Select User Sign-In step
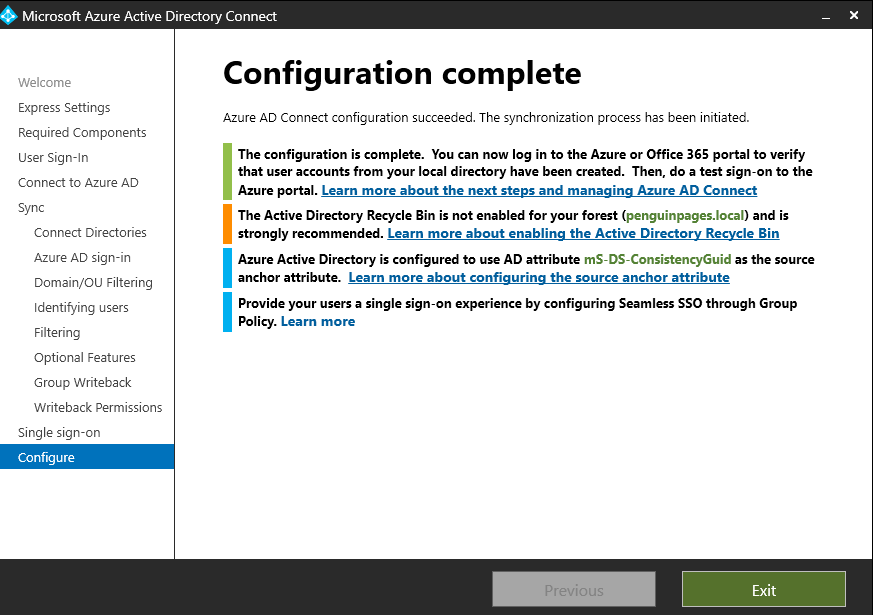Image resolution: width=874 pixels, height=615 pixels. tap(53, 158)
